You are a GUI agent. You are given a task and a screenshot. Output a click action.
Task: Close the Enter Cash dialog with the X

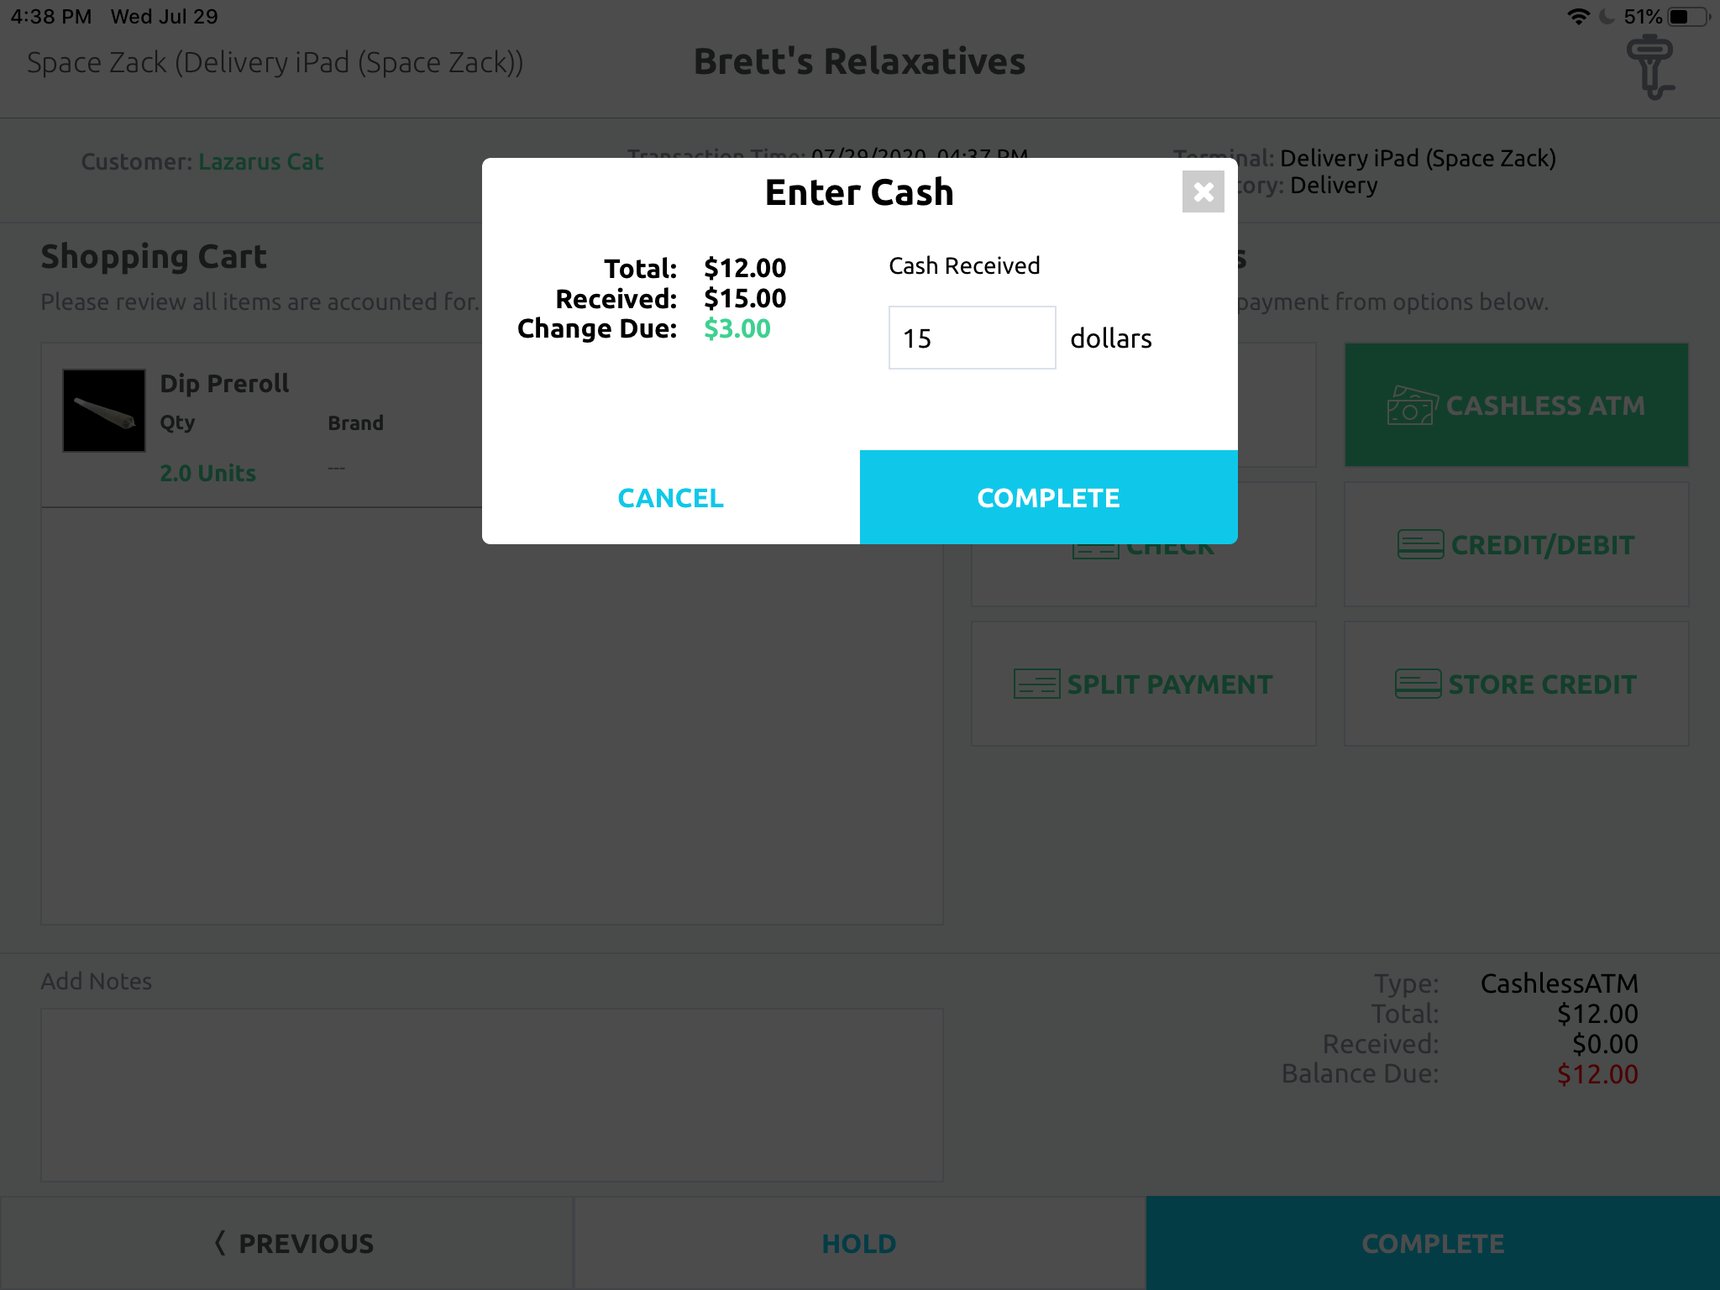pyautogui.click(x=1204, y=192)
